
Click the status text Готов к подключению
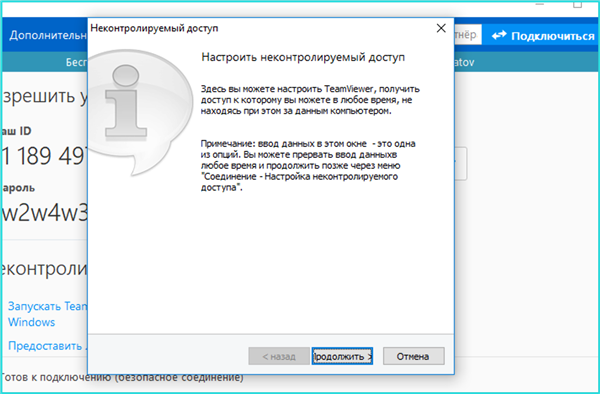click(122, 378)
